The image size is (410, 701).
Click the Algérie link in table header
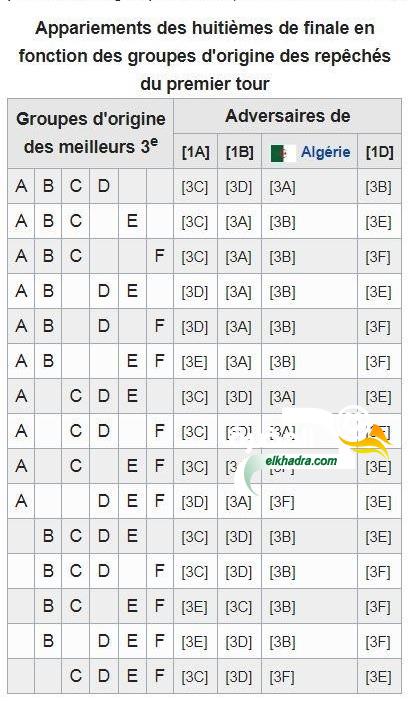[x=325, y=152]
